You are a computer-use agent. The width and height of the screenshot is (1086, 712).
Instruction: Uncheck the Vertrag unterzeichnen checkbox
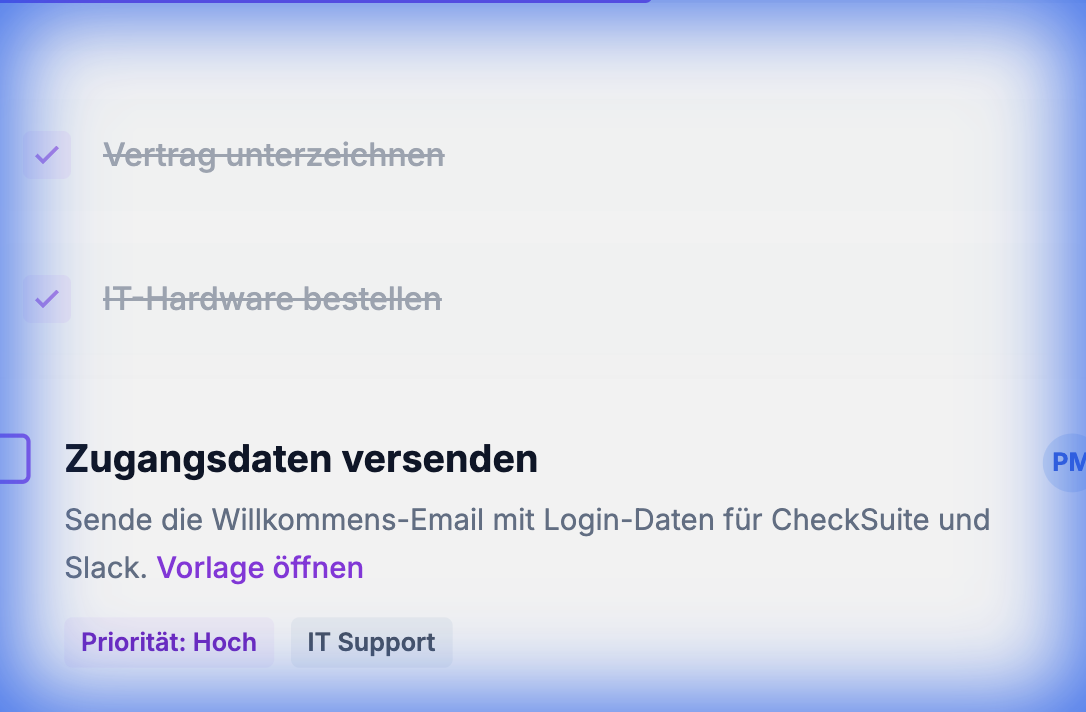[x=47, y=155]
